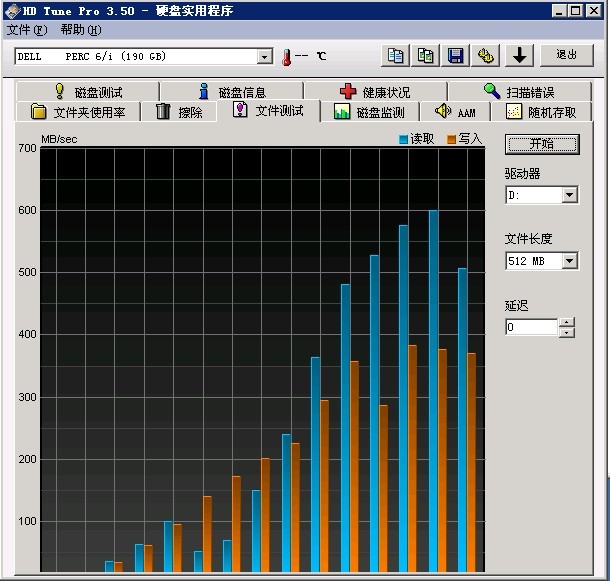
Task: Switch to the 健康状况 tab
Action: click(x=375, y=92)
